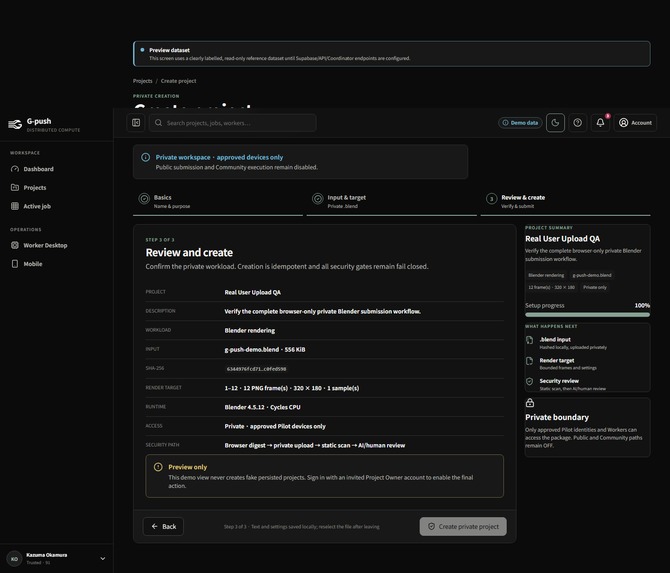Click the Blender rendering tag
Screen dimensions: 670x573
(546, 276)
